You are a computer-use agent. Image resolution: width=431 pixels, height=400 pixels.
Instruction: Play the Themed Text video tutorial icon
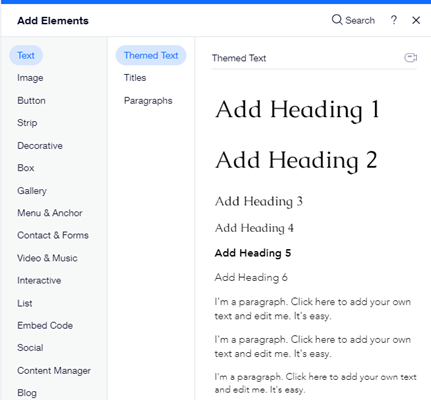click(411, 58)
